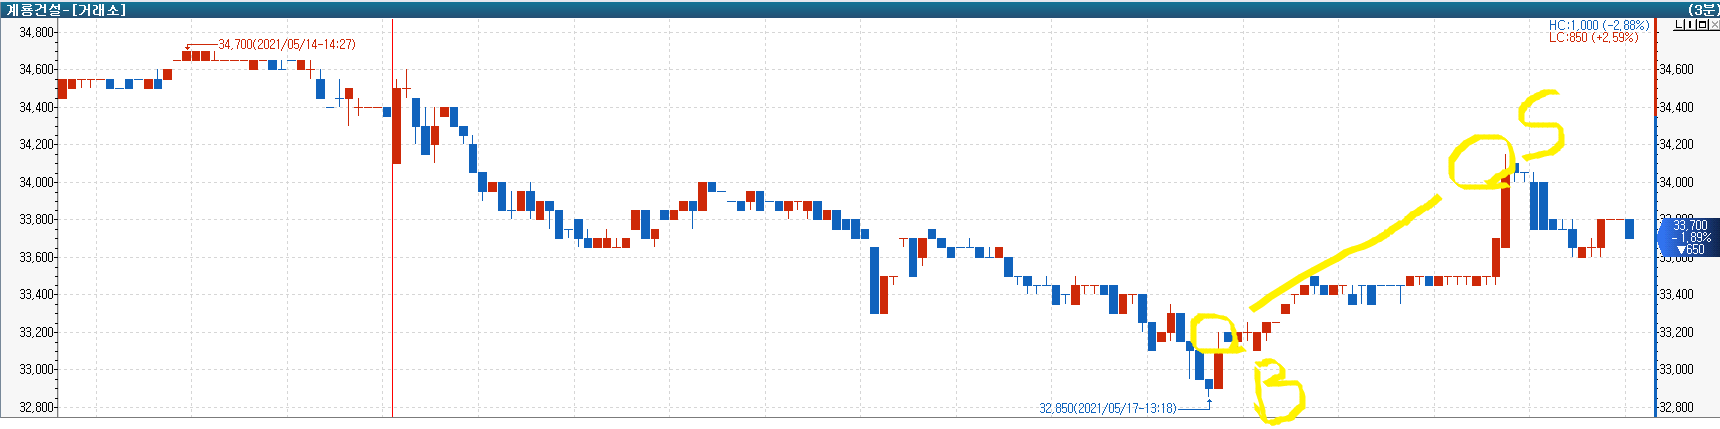Screen dimensions: 1720x429
Task: Click the blue current price tag 33,700
Action: (x=1689, y=238)
